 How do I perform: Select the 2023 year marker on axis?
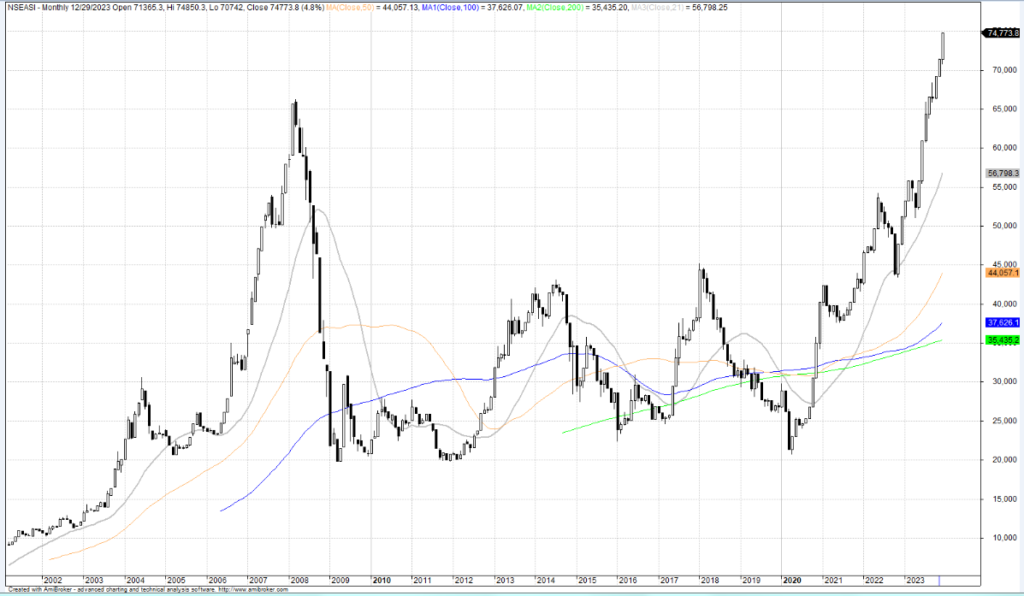pyautogui.click(x=914, y=580)
